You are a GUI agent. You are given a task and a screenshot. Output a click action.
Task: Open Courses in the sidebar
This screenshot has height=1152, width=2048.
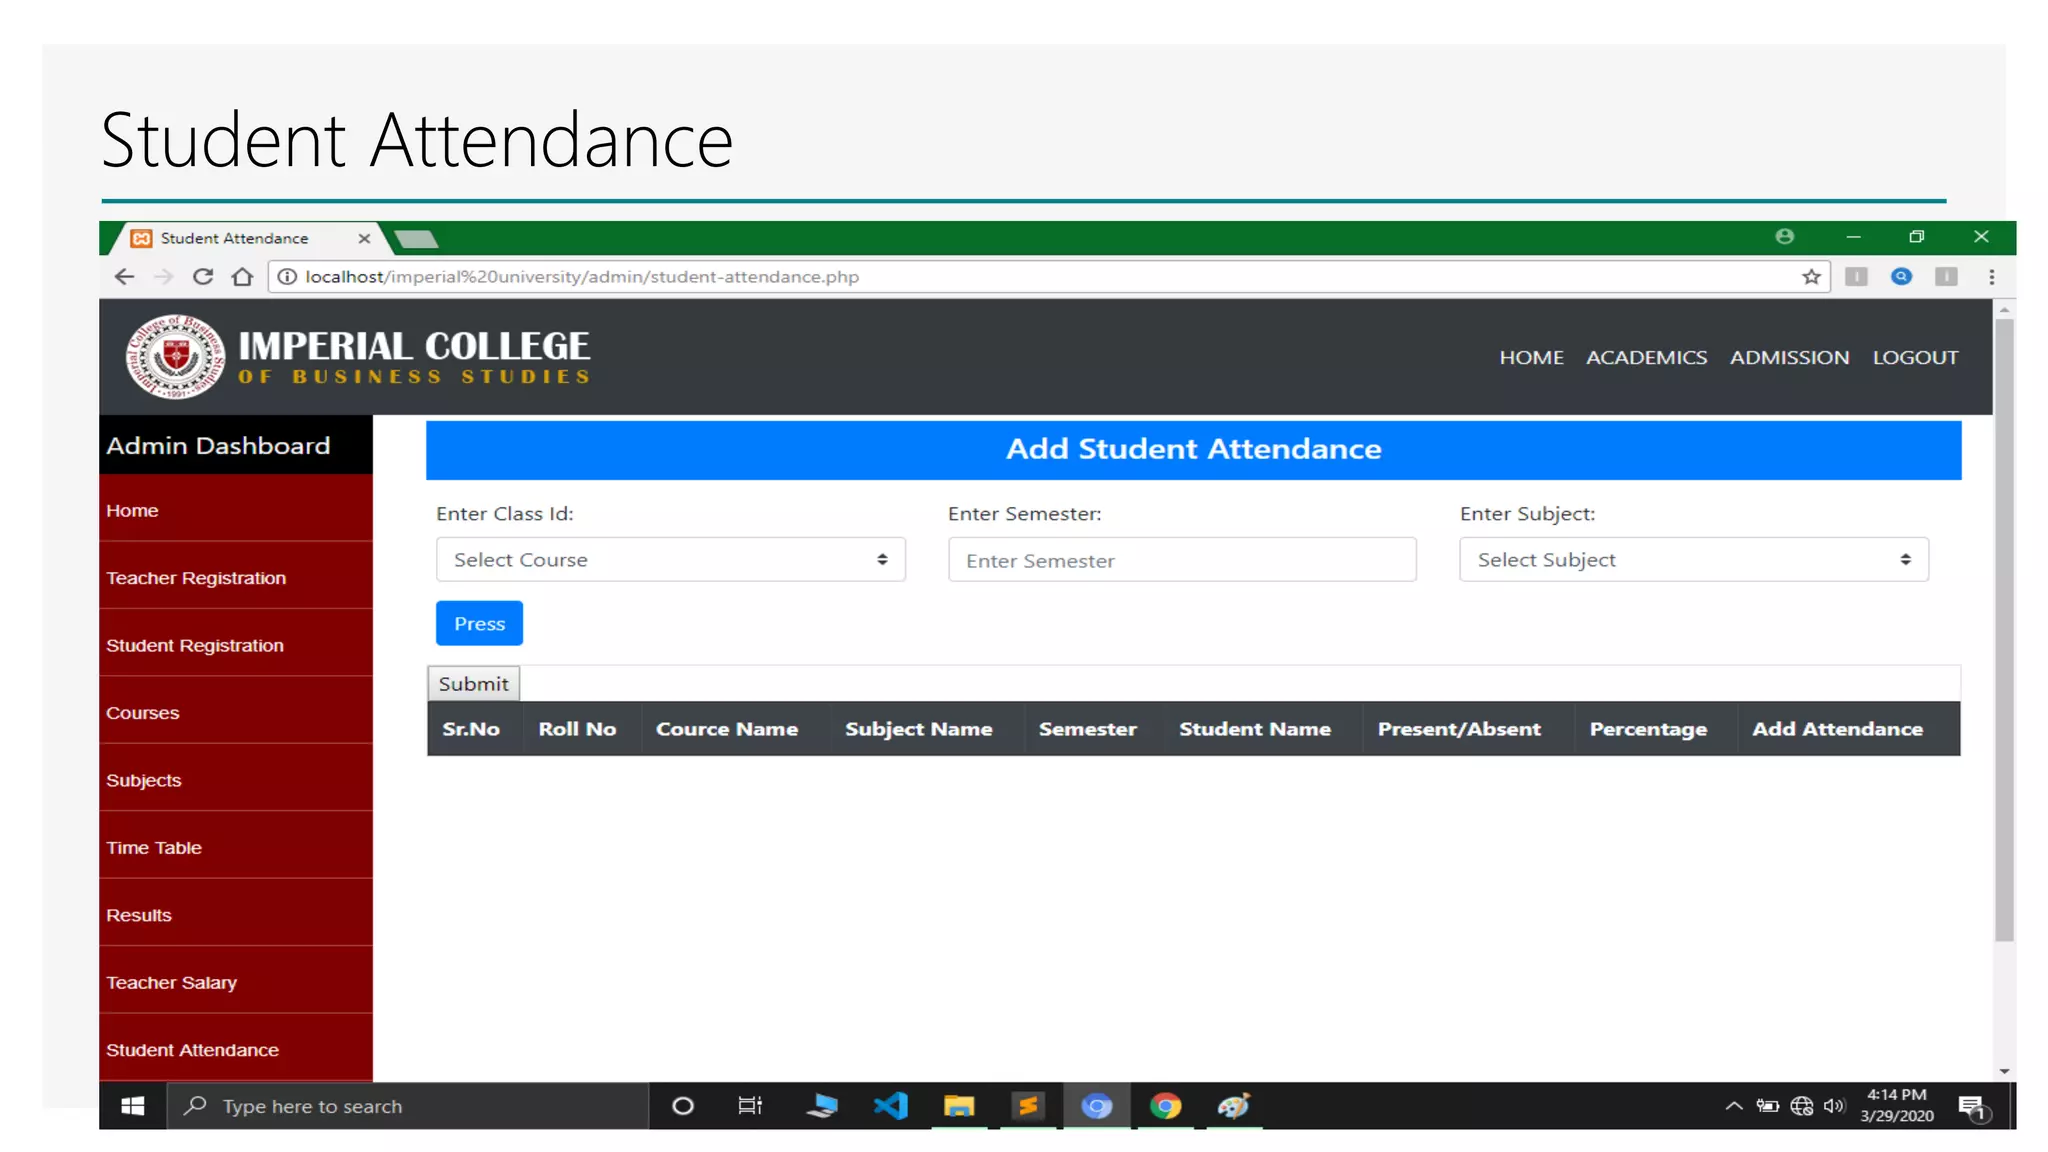pyautogui.click(x=236, y=713)
